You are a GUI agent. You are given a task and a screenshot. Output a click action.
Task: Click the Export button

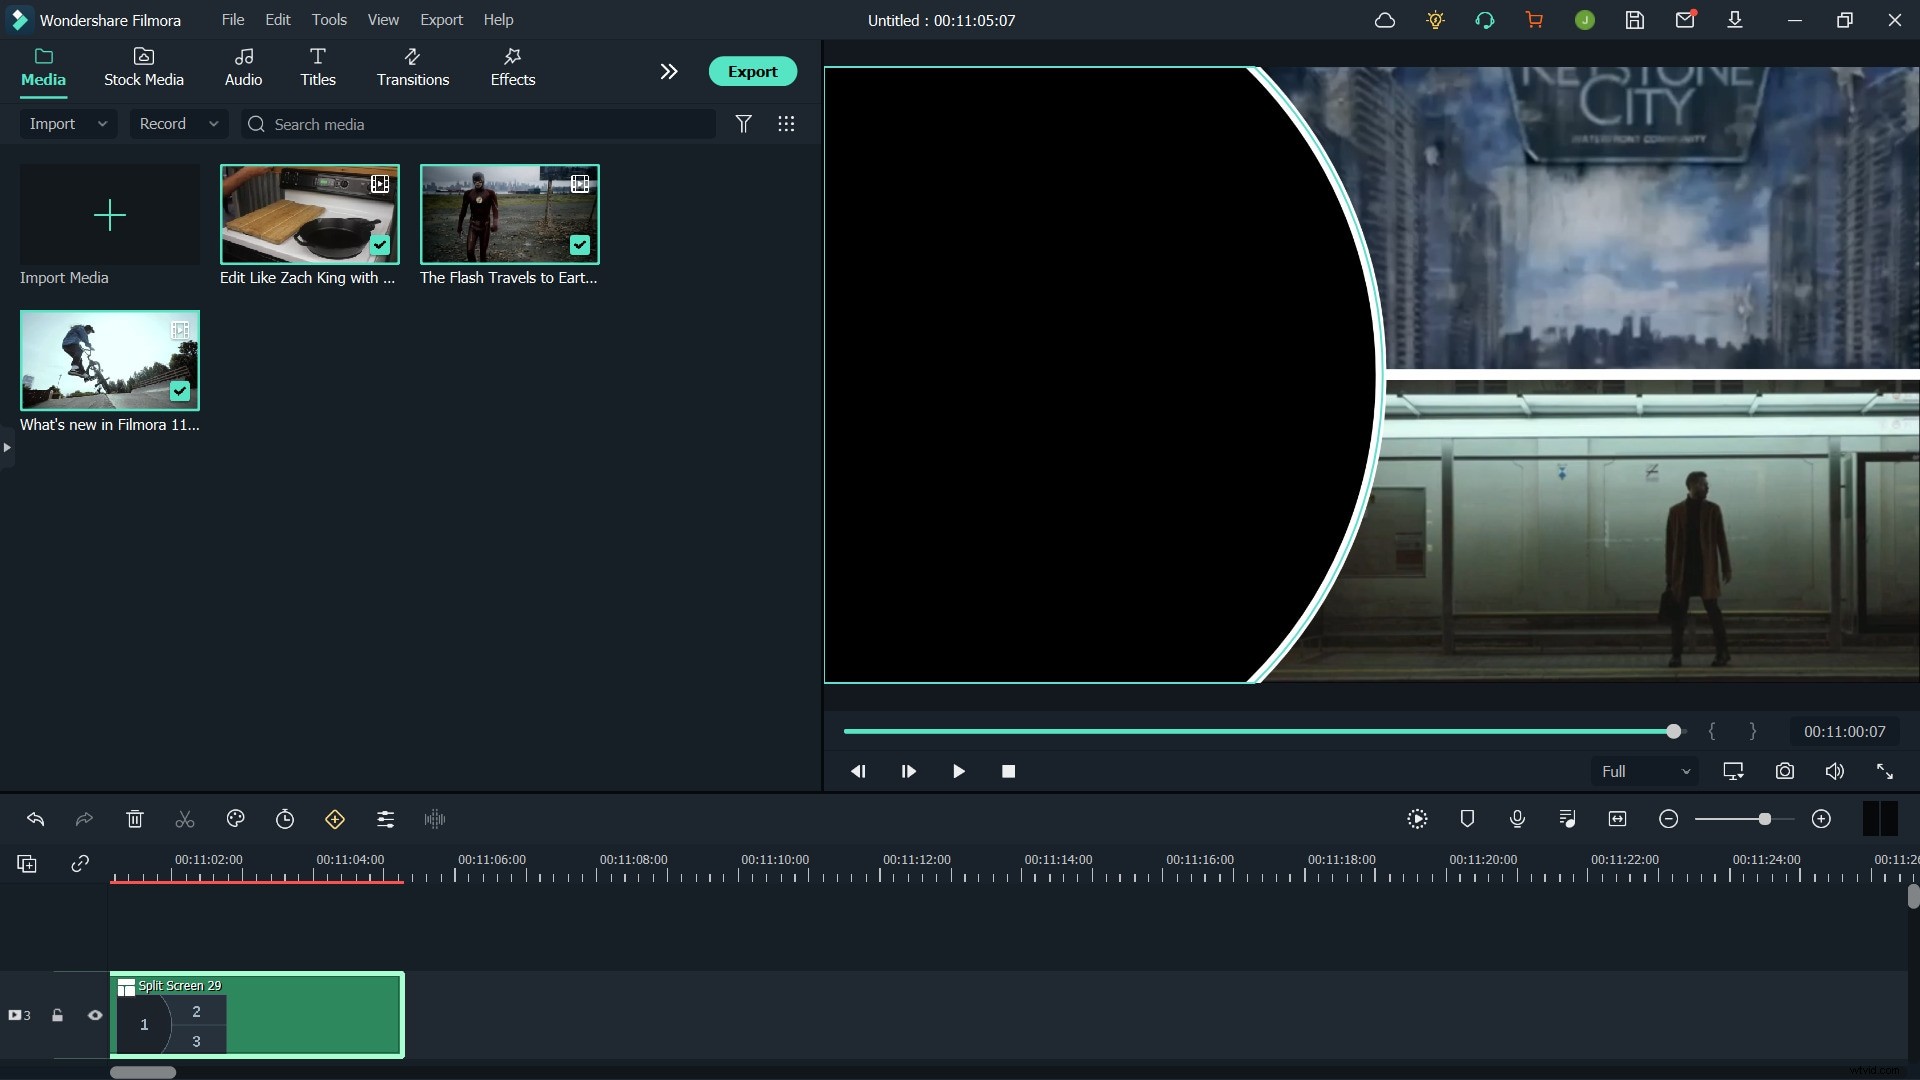coord(752,71)
